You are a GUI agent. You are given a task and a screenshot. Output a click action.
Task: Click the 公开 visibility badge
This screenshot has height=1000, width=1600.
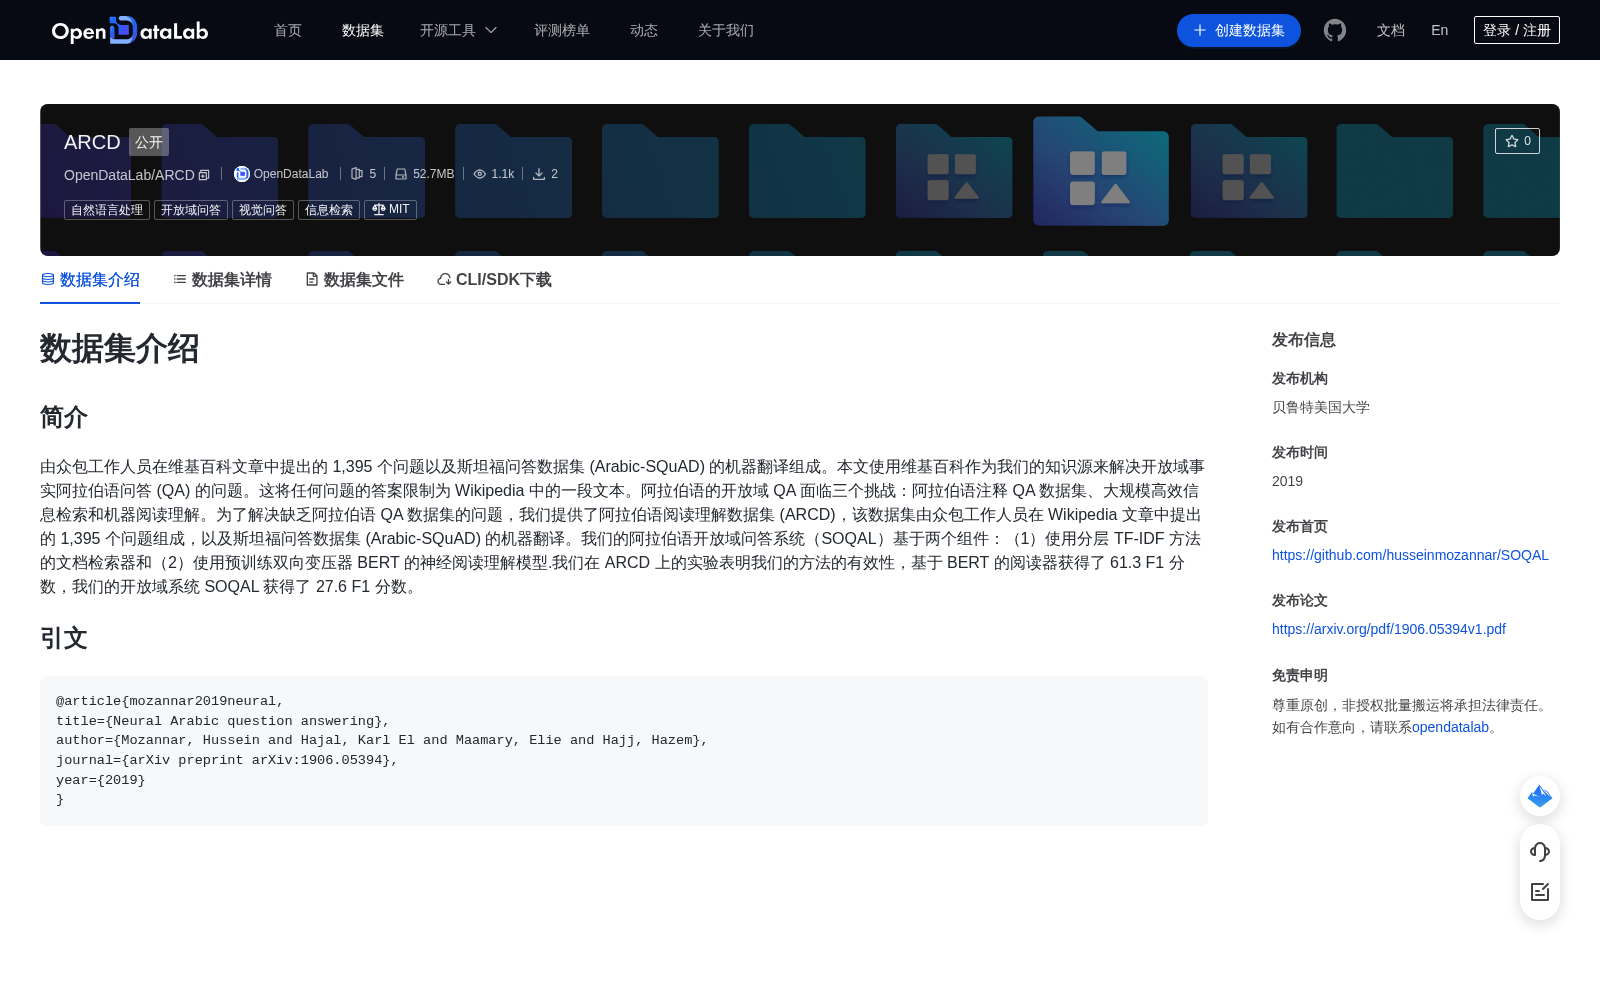[x=149, y=142]
